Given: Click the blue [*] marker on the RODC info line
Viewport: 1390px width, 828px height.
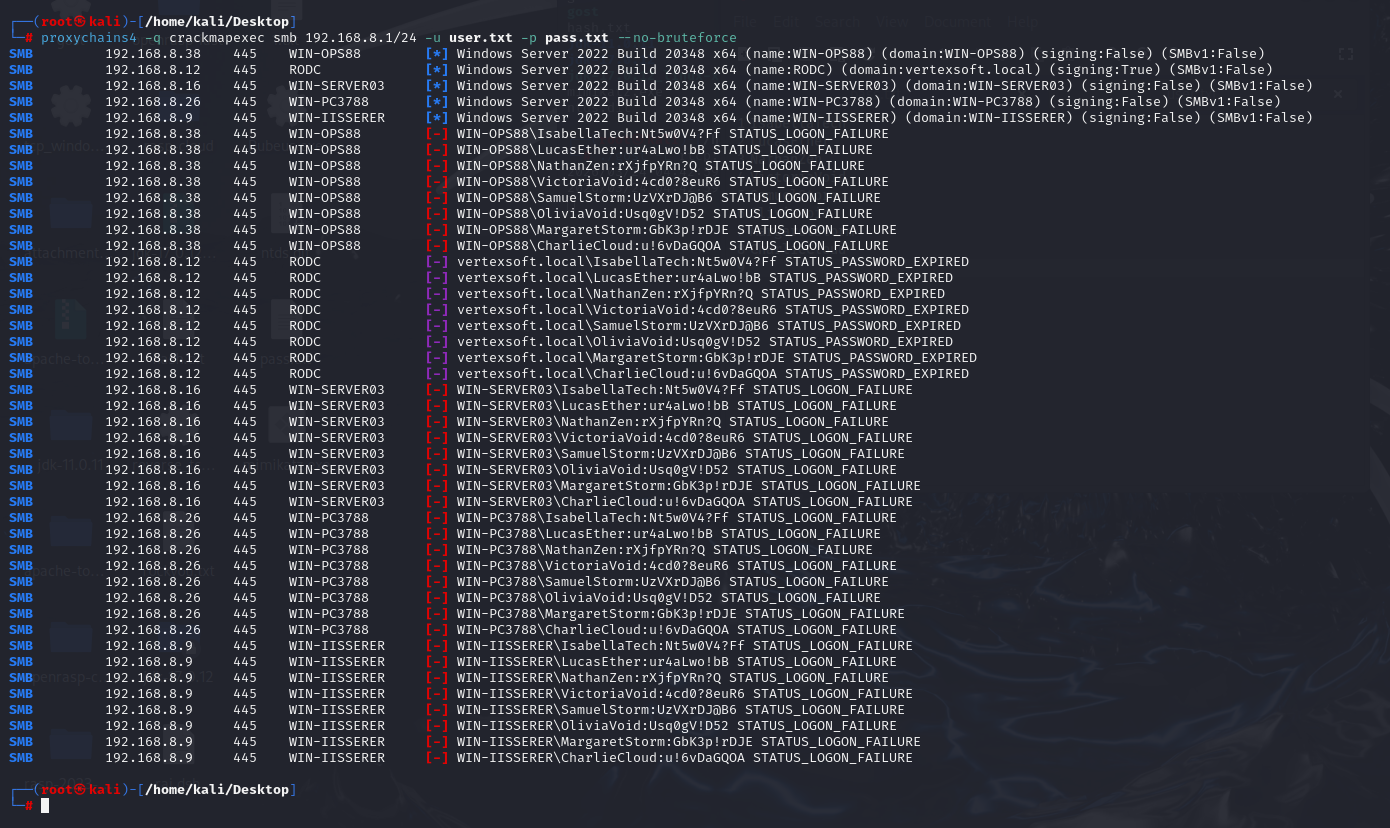Looking at the screenshot, I should 436,70.
